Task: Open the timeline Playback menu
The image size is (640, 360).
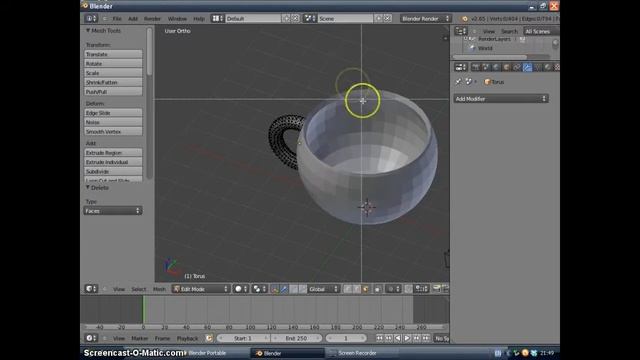Action: tap(187, 338)
